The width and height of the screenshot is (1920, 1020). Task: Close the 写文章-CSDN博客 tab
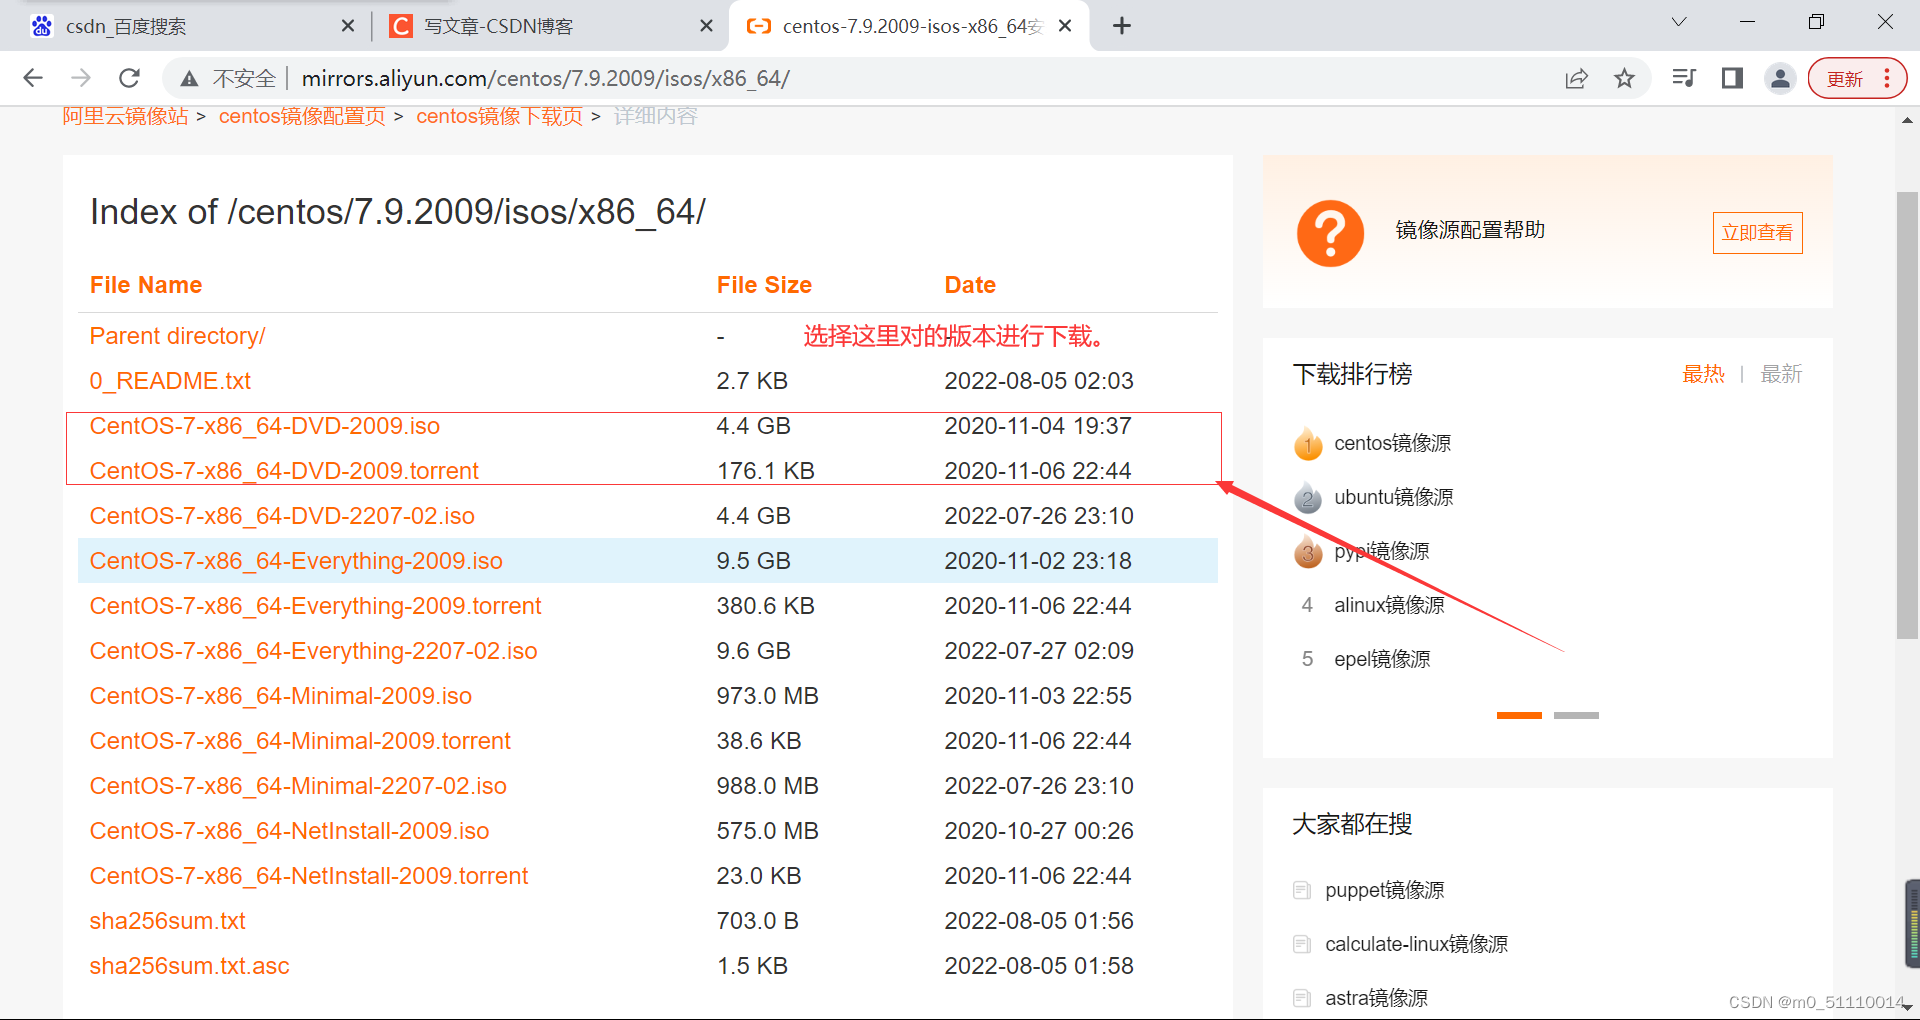[706, 26]
